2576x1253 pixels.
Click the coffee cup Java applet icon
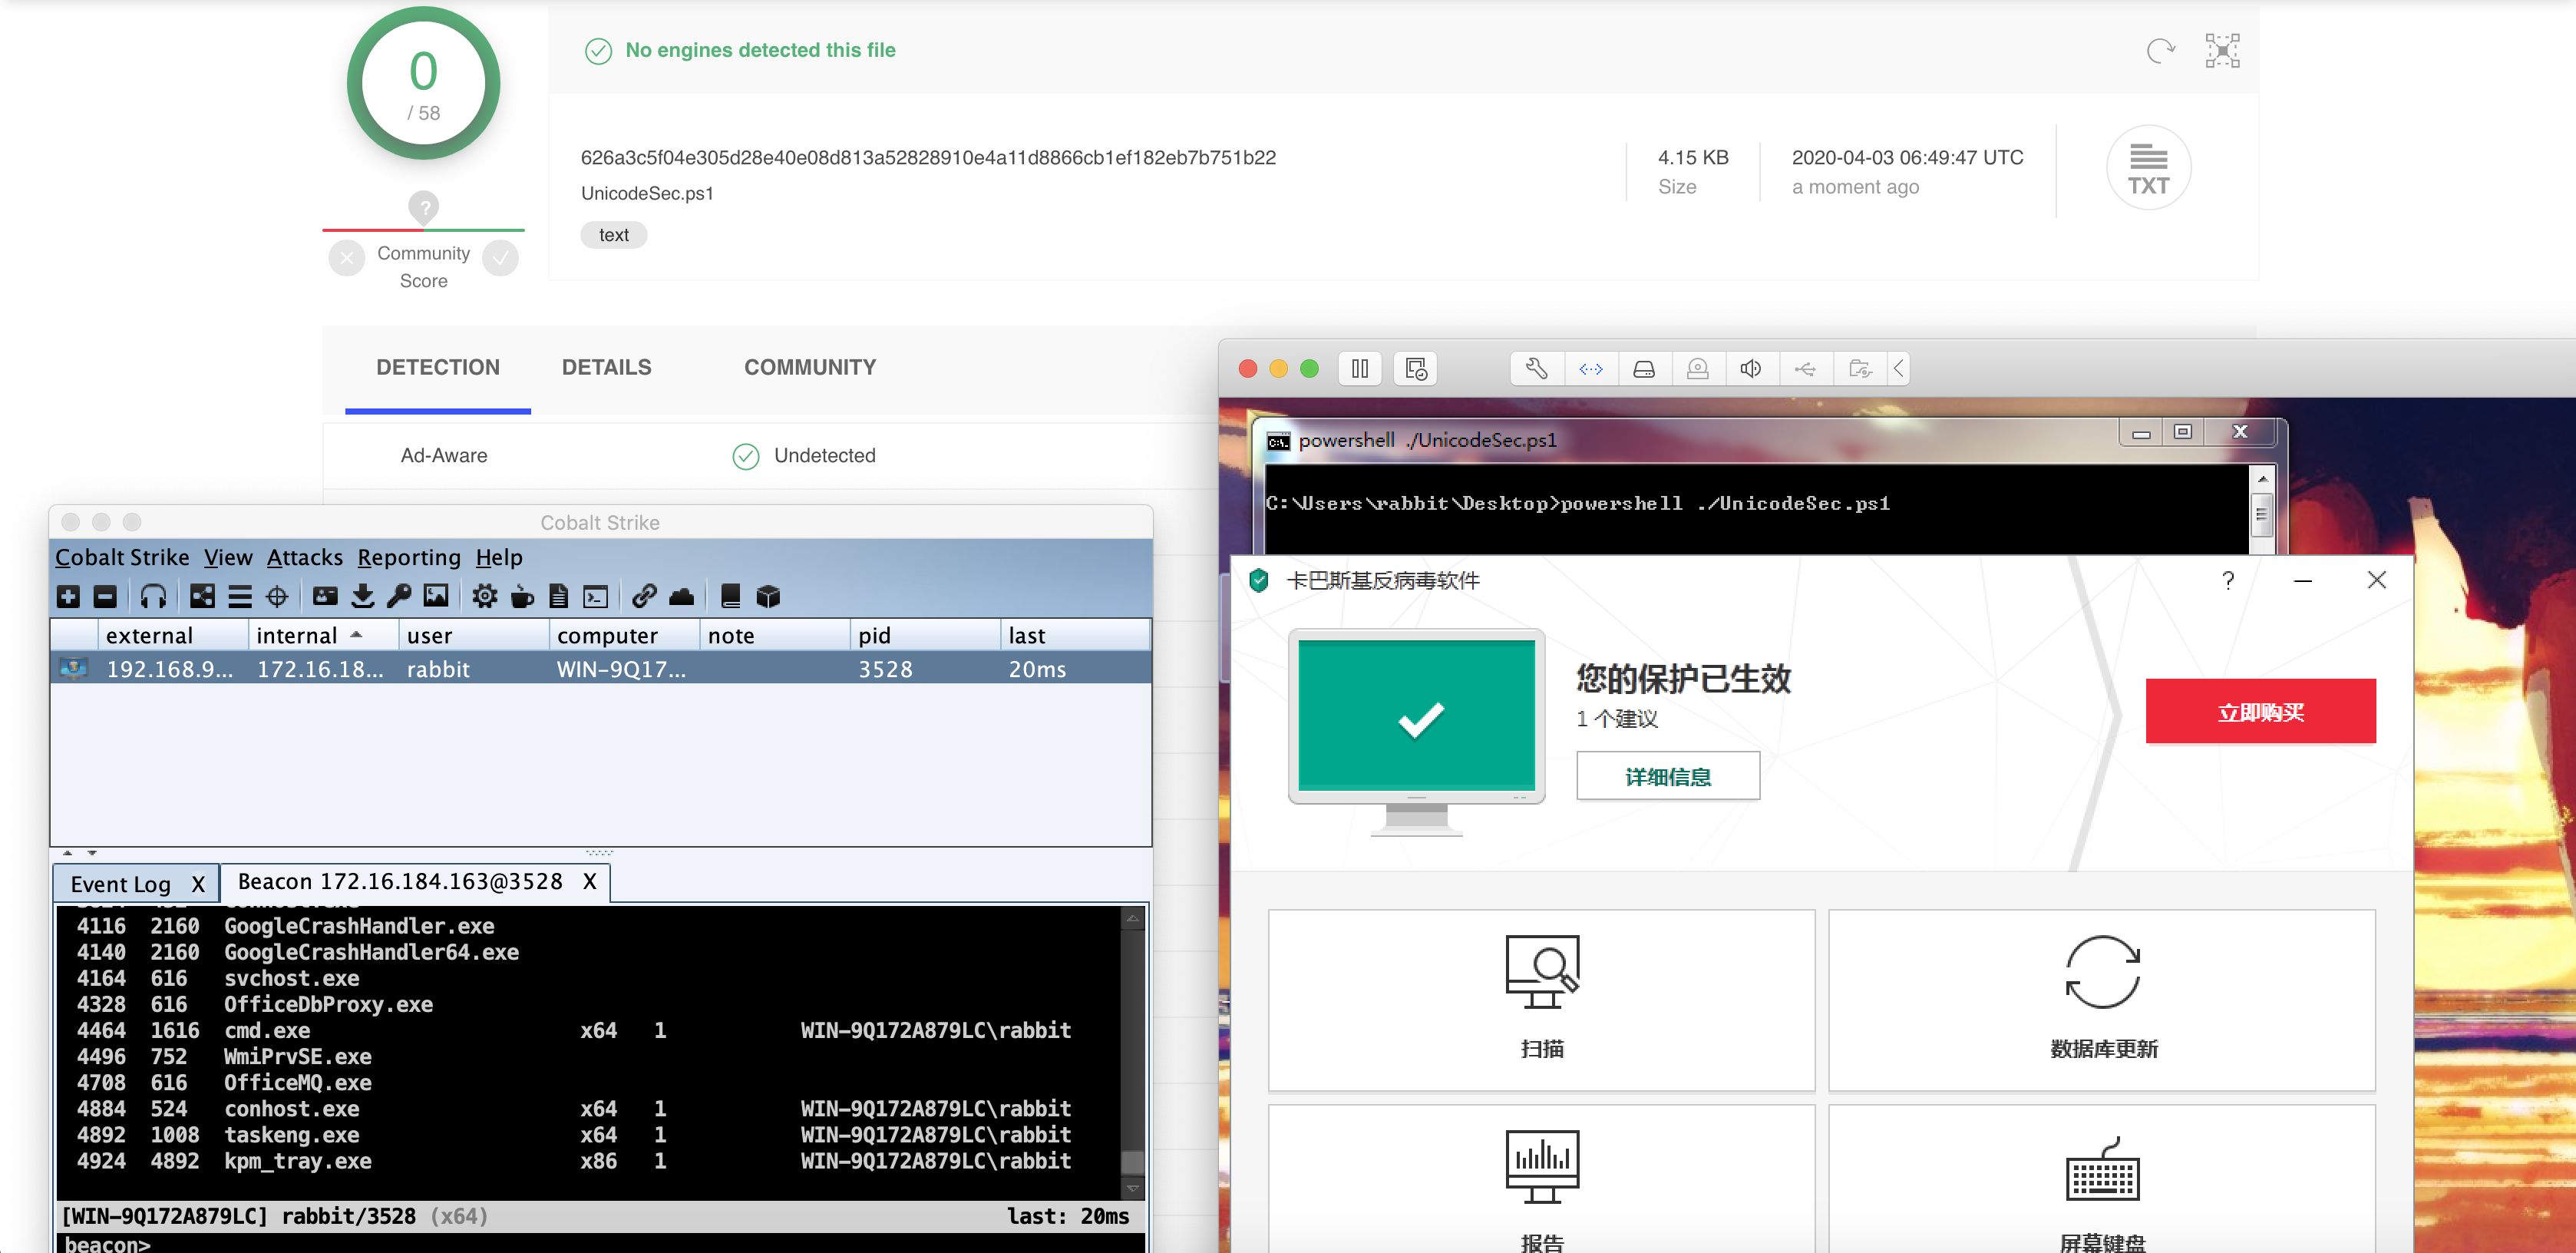[522, 597]
